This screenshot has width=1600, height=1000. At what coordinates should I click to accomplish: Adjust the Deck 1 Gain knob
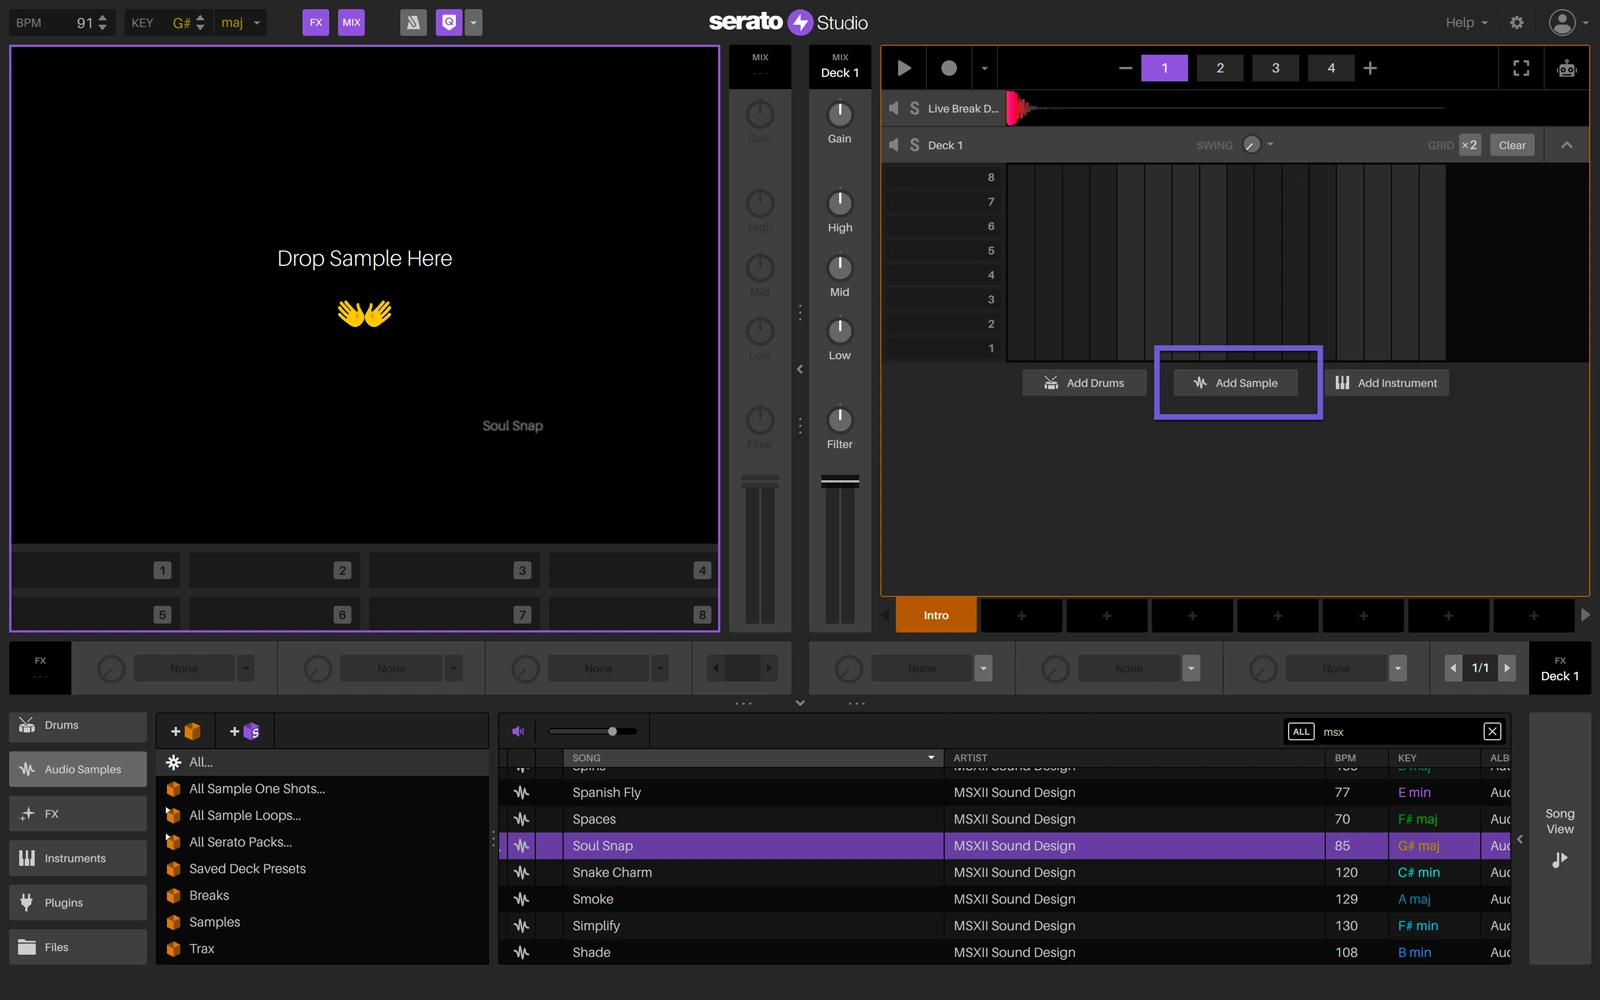[x=840, y=114]
